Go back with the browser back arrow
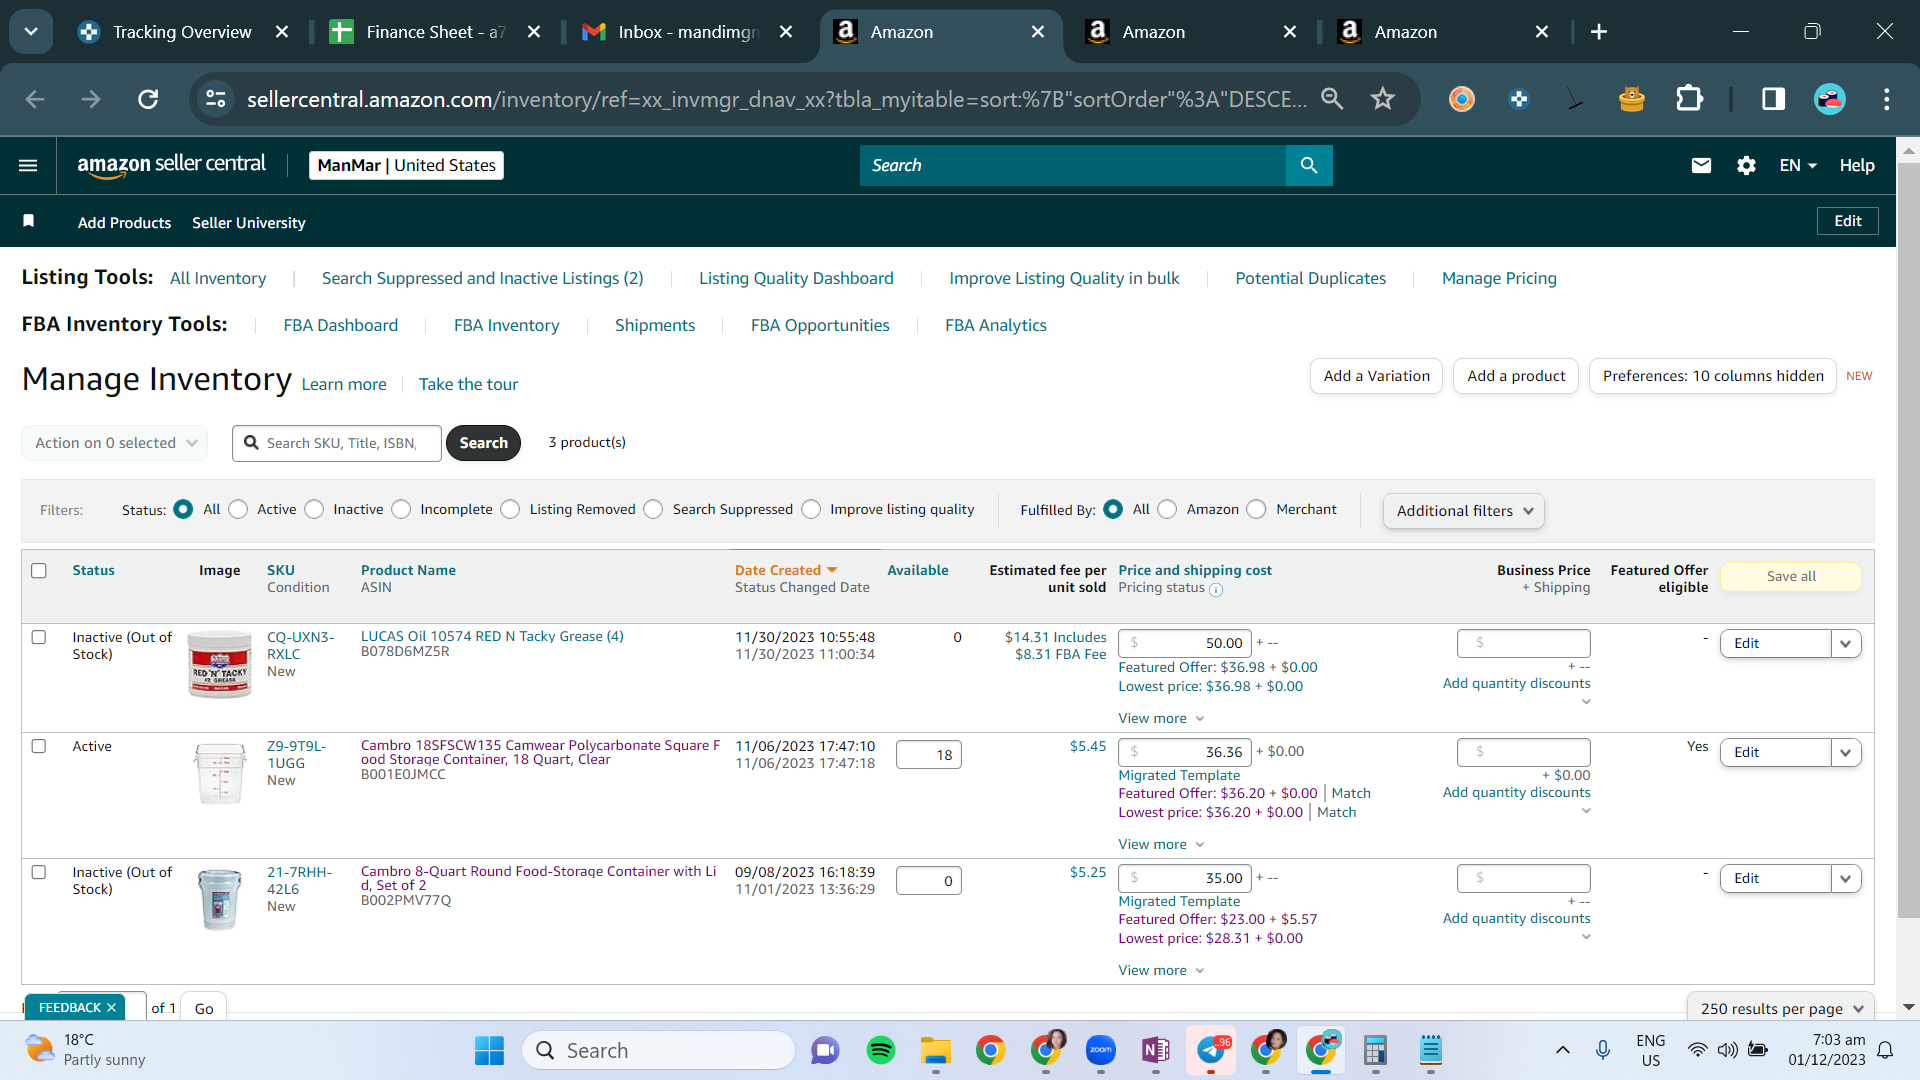Screen dimensions: 1920x1080 pos(35,99)
